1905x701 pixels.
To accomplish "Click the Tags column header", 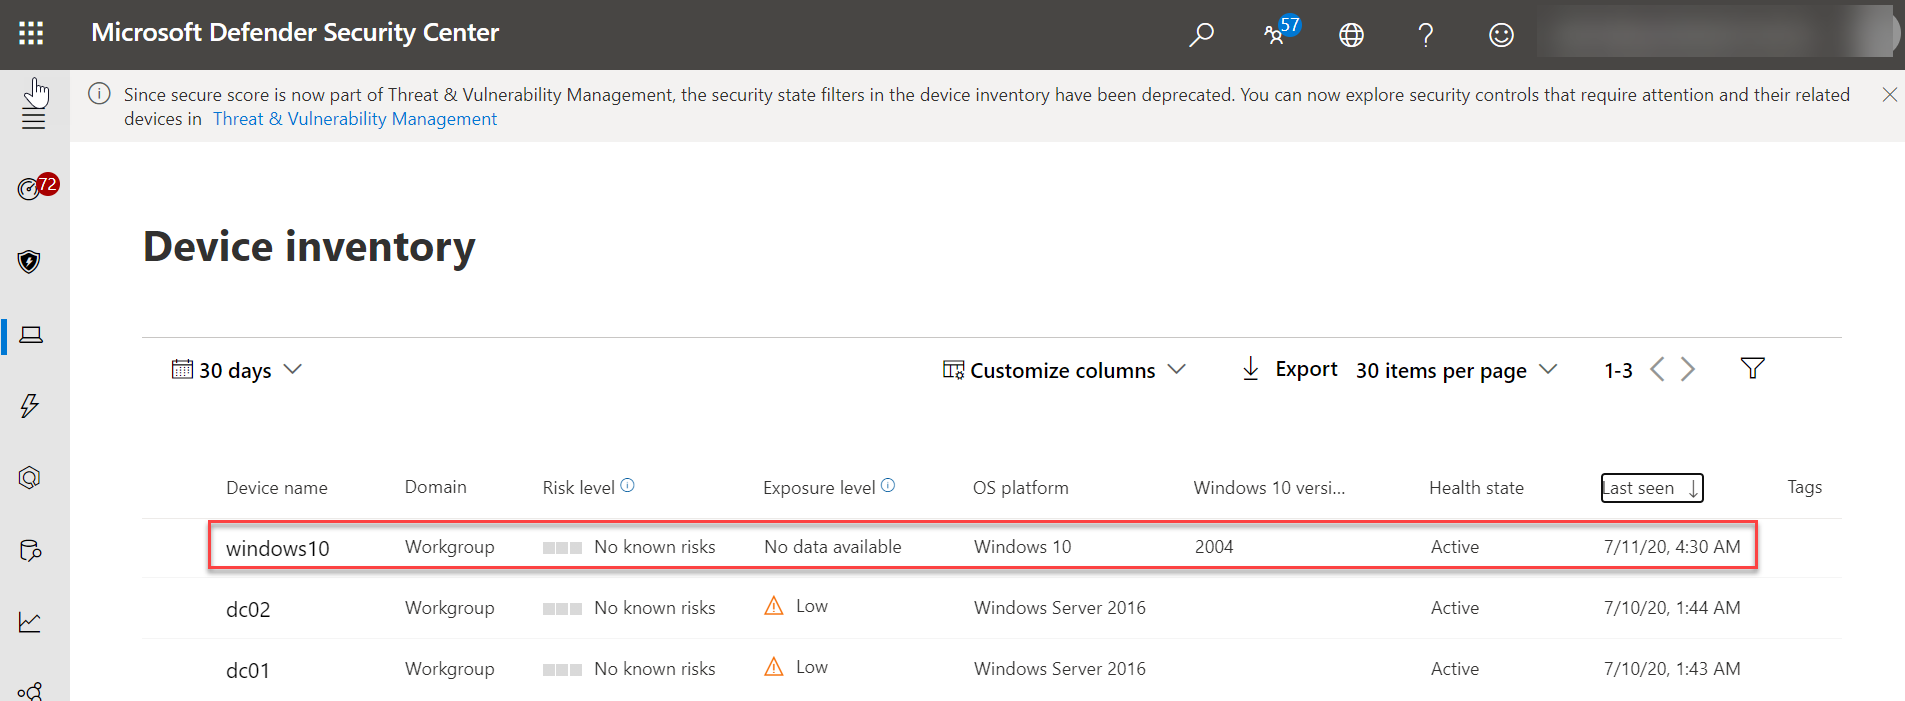I will click(x=1804, y=487).
